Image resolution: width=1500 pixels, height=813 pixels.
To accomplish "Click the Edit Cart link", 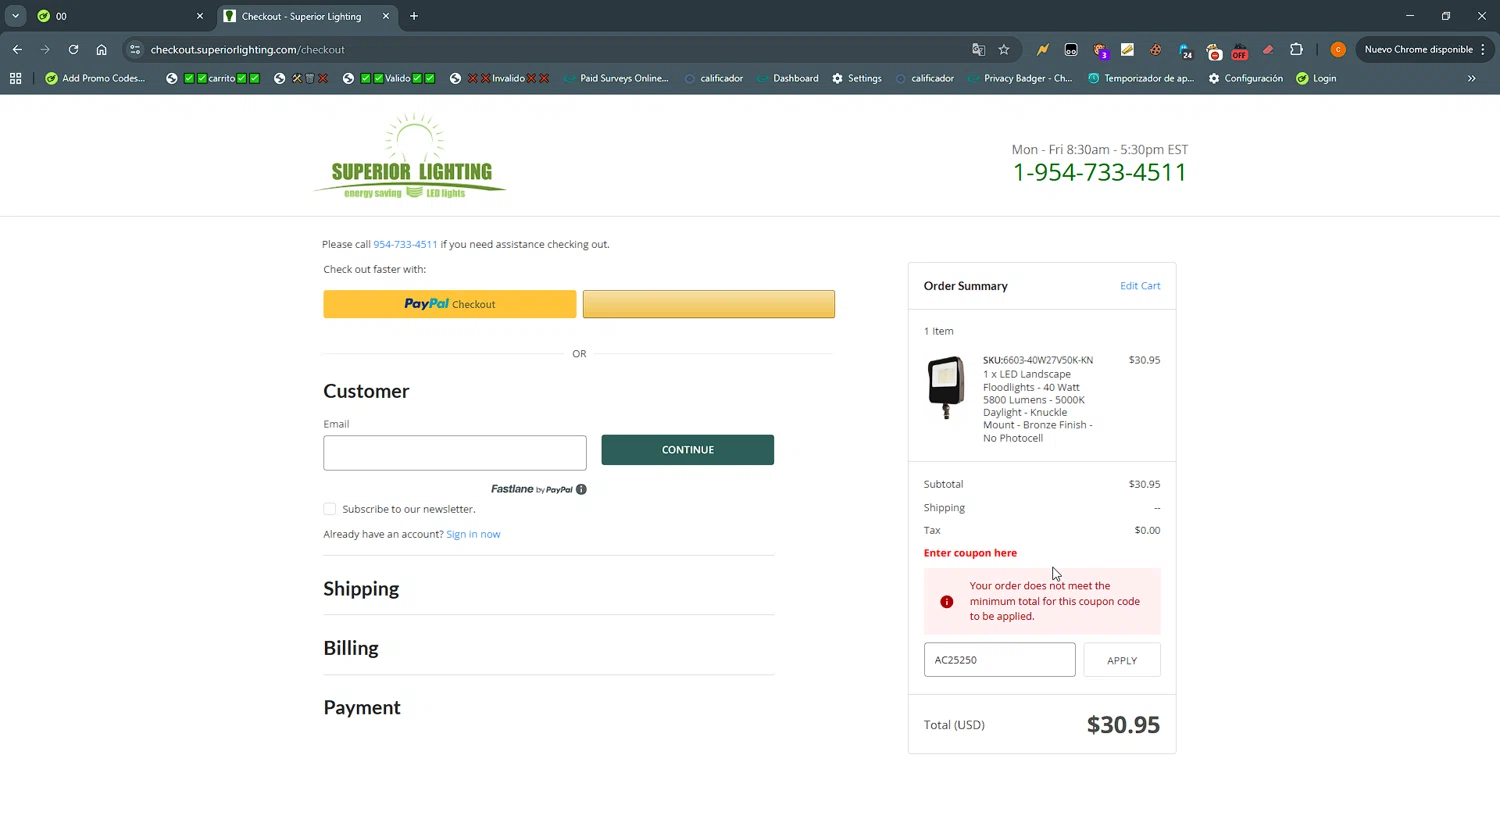I will tap(1140, 286).
